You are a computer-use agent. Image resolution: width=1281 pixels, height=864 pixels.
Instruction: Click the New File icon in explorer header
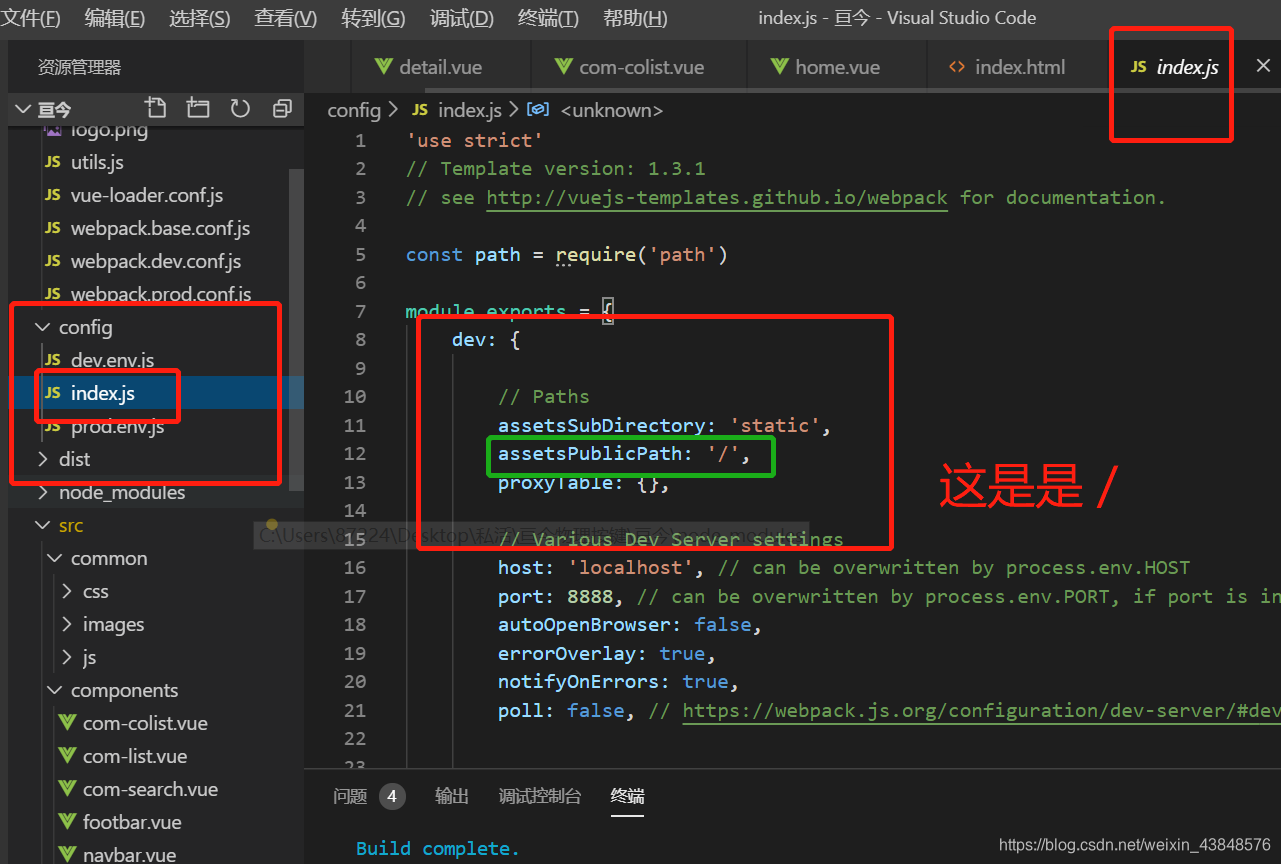click(x=155, y=108)
